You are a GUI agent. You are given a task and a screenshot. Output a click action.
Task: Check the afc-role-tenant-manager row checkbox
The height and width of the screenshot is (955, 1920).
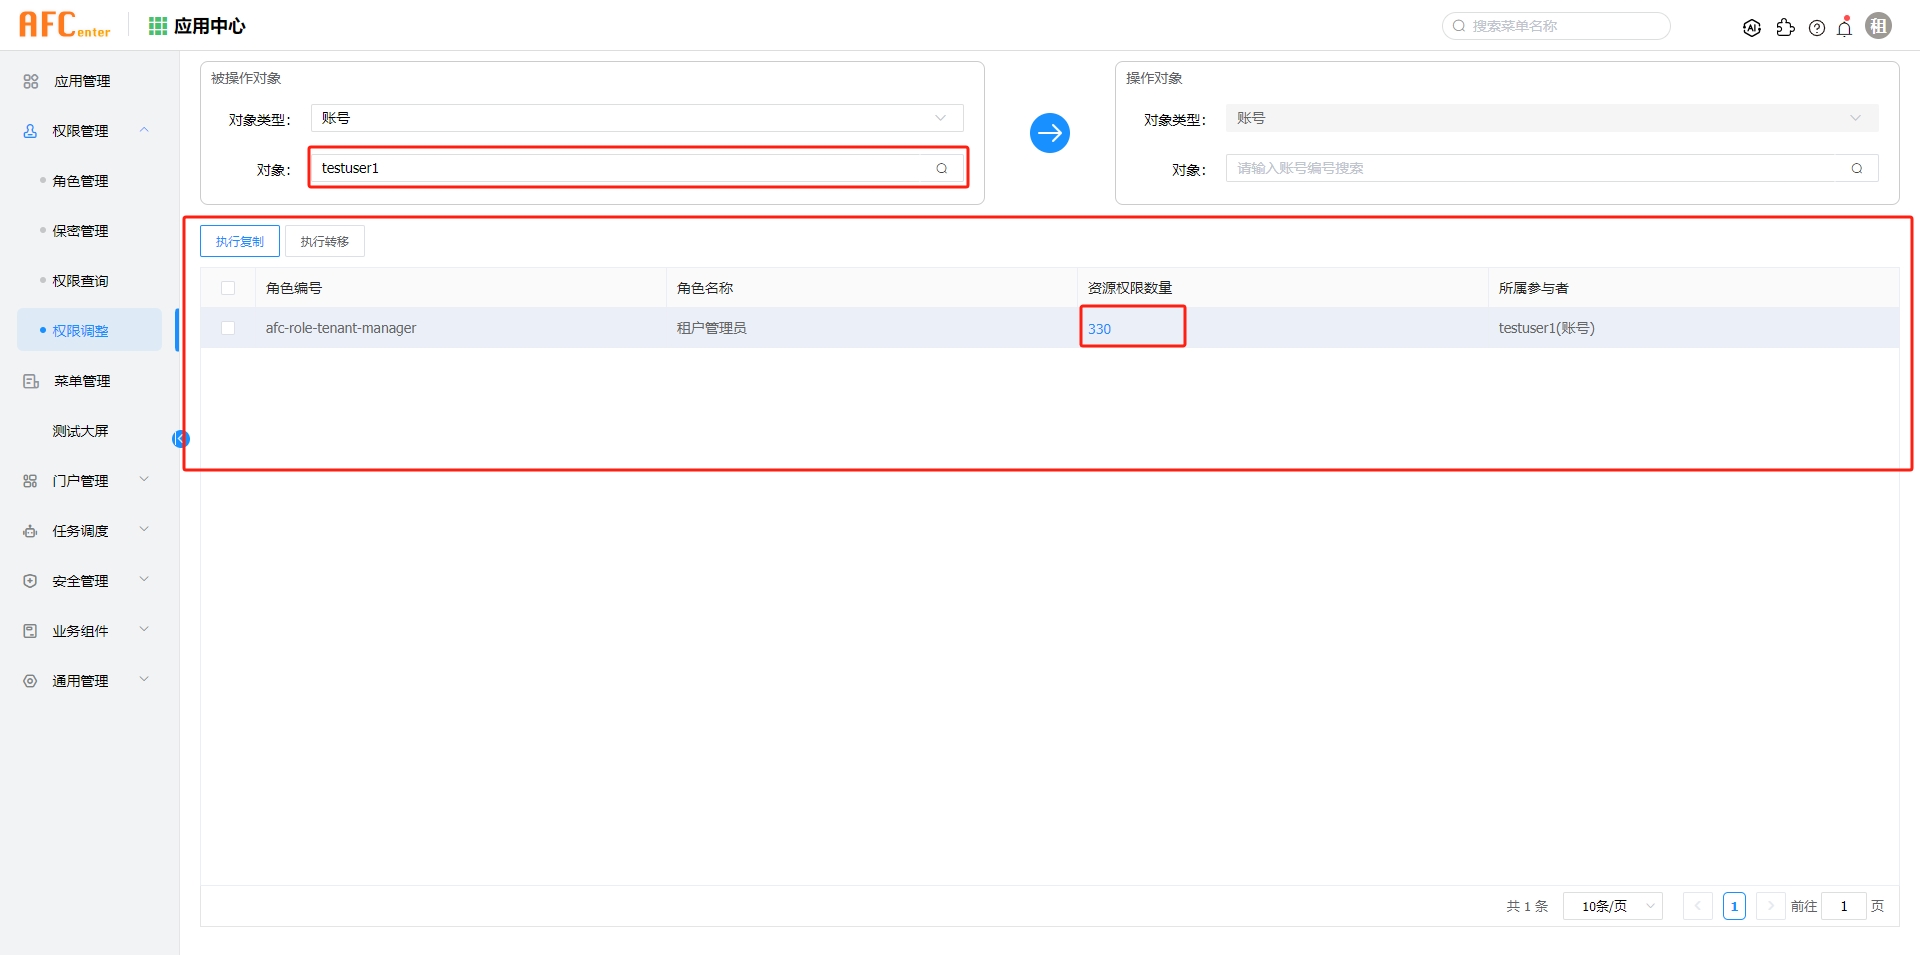pyautogui.click(x=228, y=327)
